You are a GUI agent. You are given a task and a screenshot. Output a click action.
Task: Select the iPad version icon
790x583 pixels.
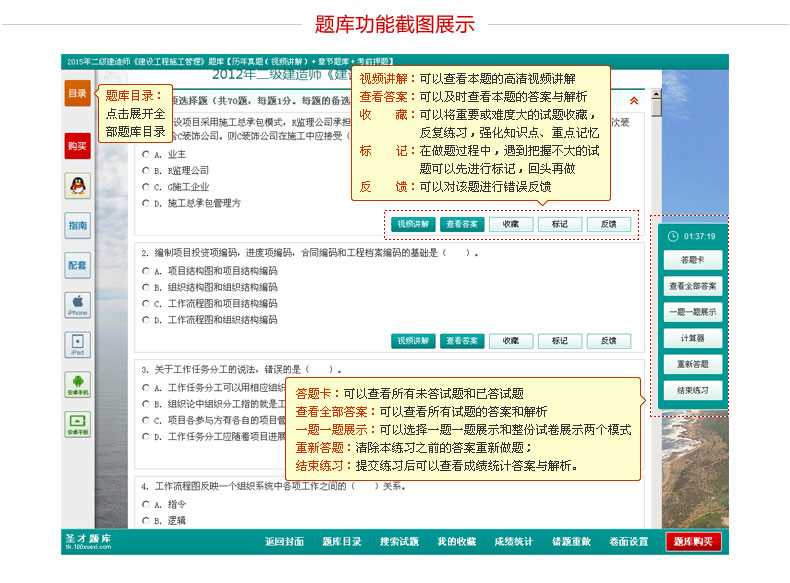[x=77, y=345]
